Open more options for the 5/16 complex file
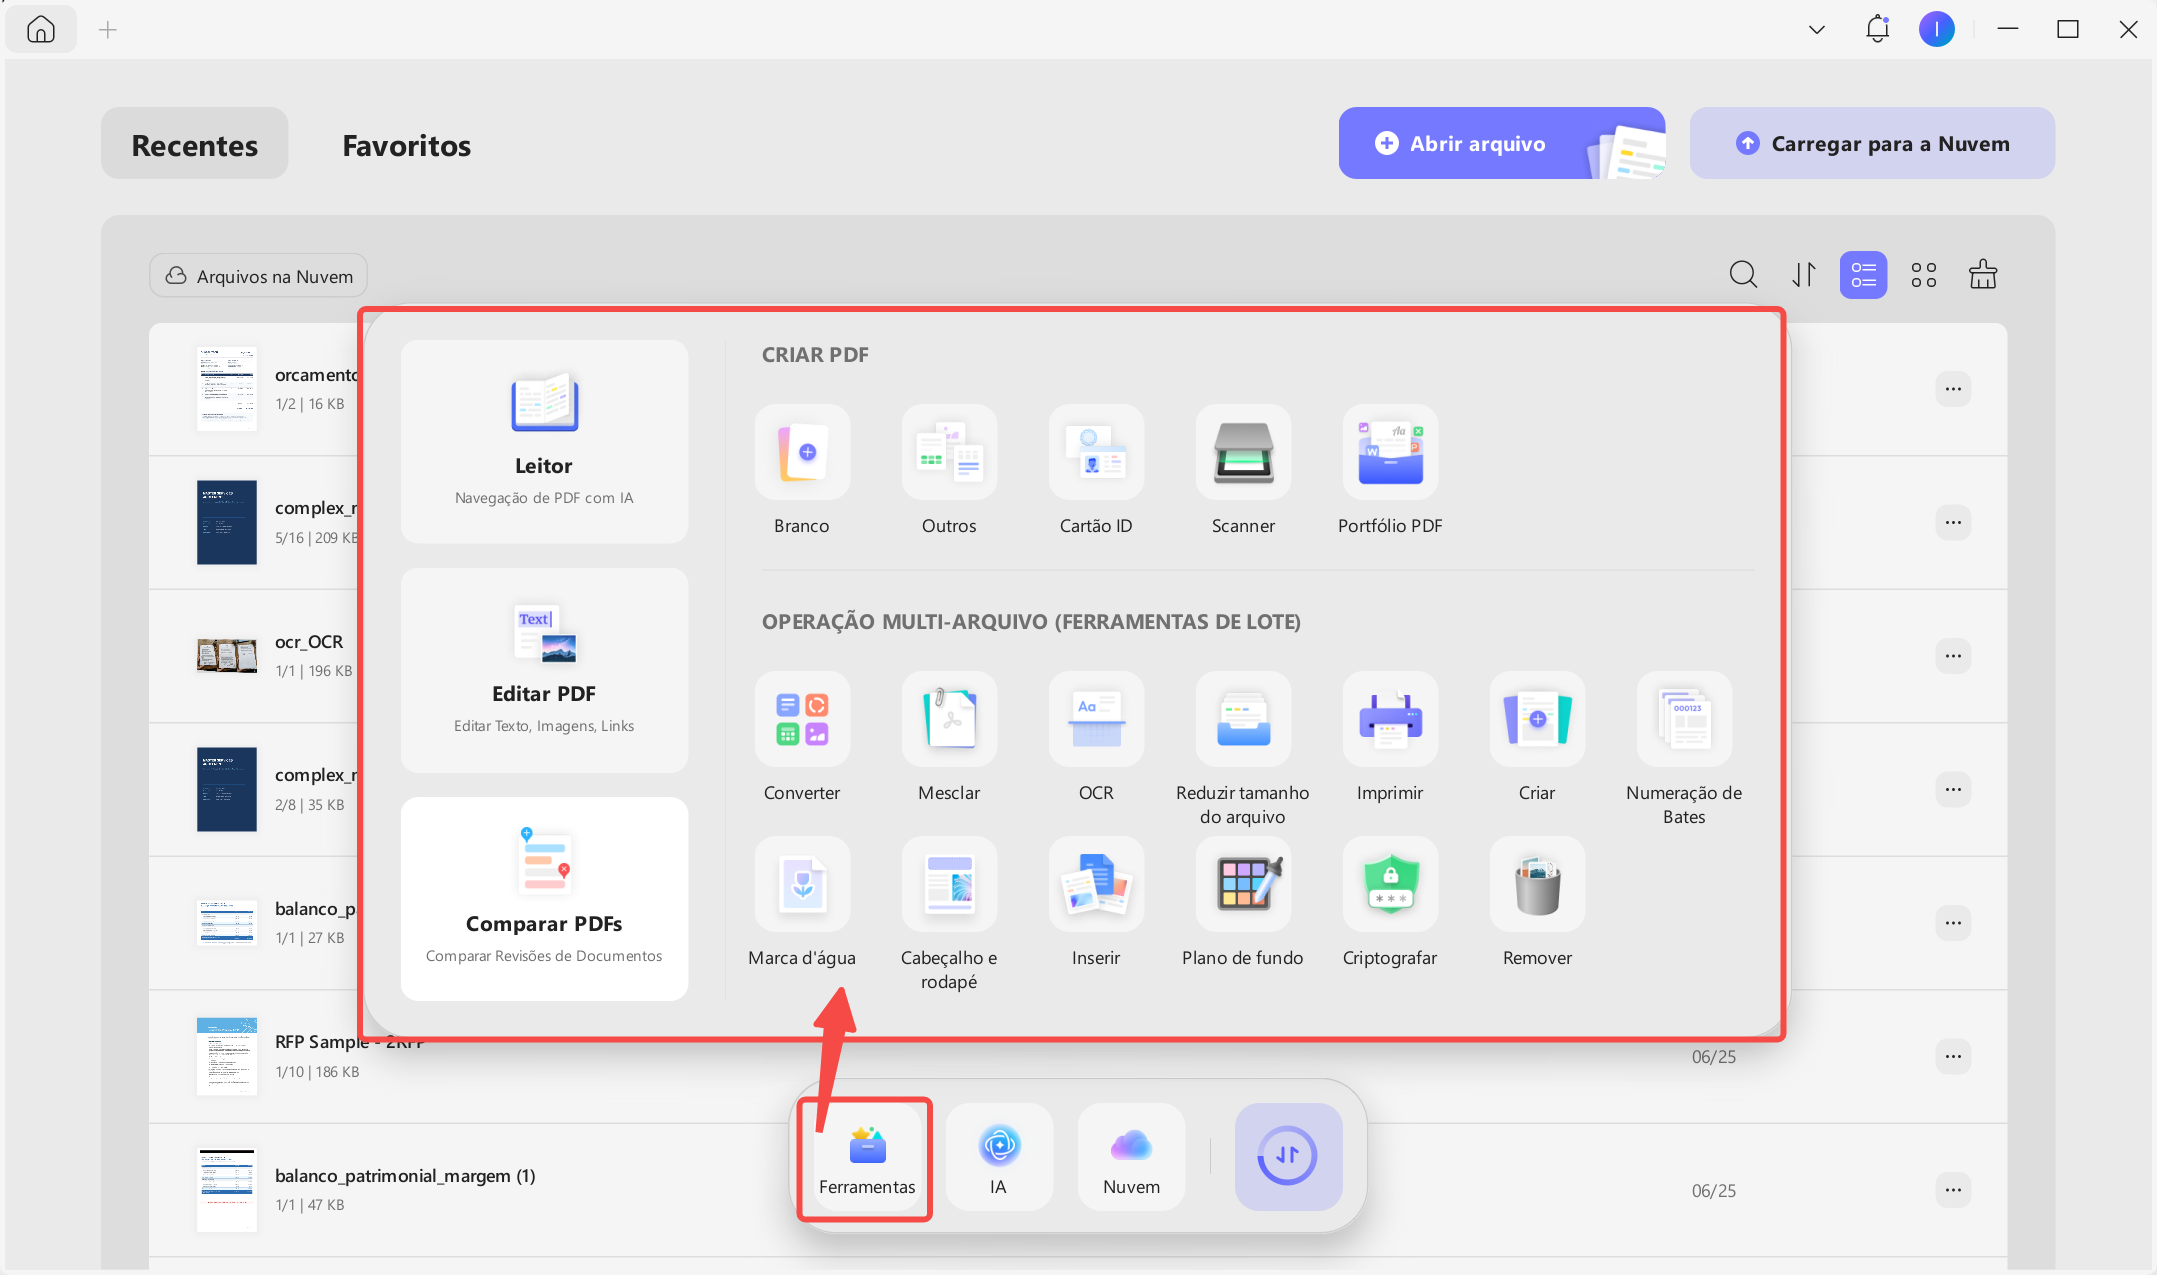 pos(1953,522)
